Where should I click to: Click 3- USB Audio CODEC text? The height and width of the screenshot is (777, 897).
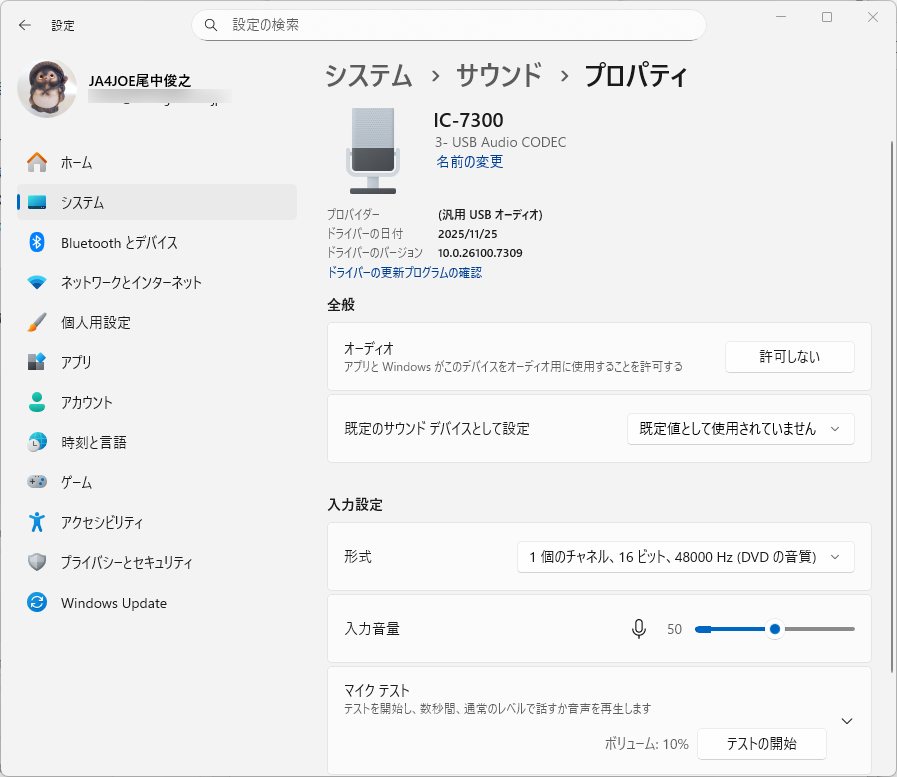[x=501, y=142]
